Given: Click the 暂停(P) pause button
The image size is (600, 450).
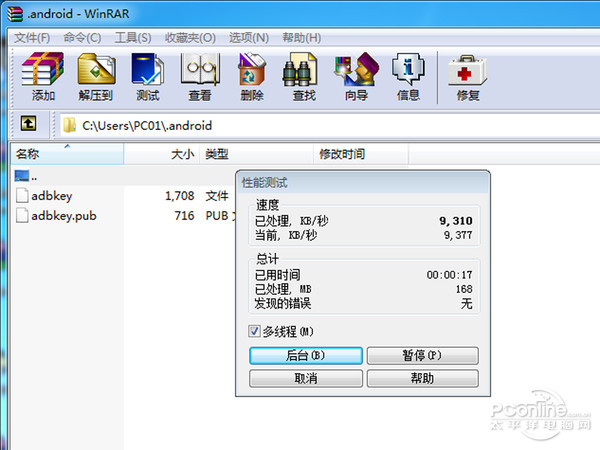Looking at the screenshot, I should [x=422, y=355].
